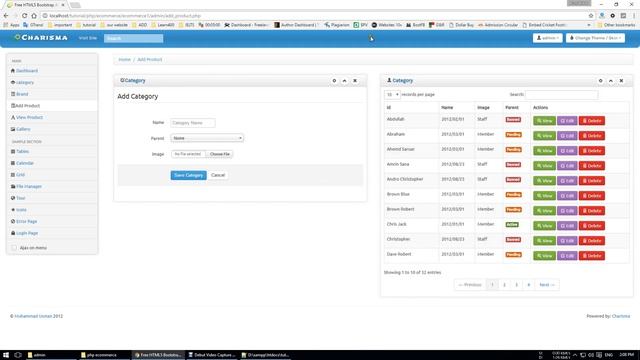Click Save Category button
Viewport: 640px width, 360px height.
(189, 175)
